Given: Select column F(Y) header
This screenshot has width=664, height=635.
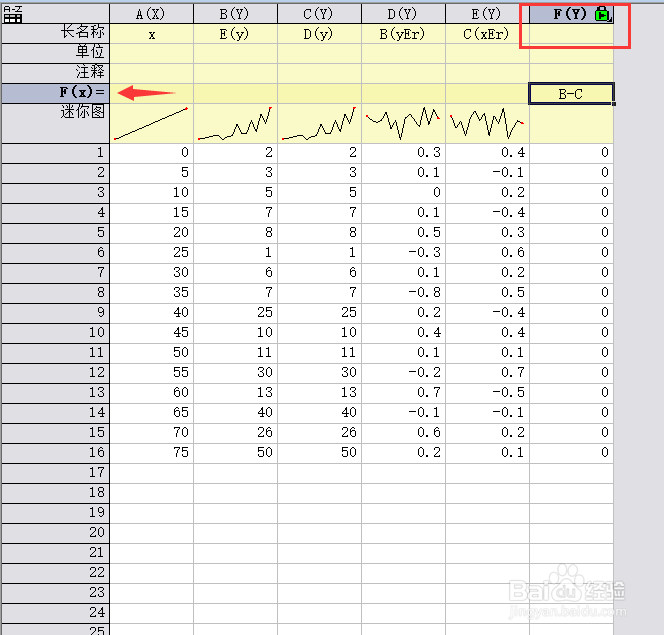Looking at the screenshot, I should coord(571,14).
